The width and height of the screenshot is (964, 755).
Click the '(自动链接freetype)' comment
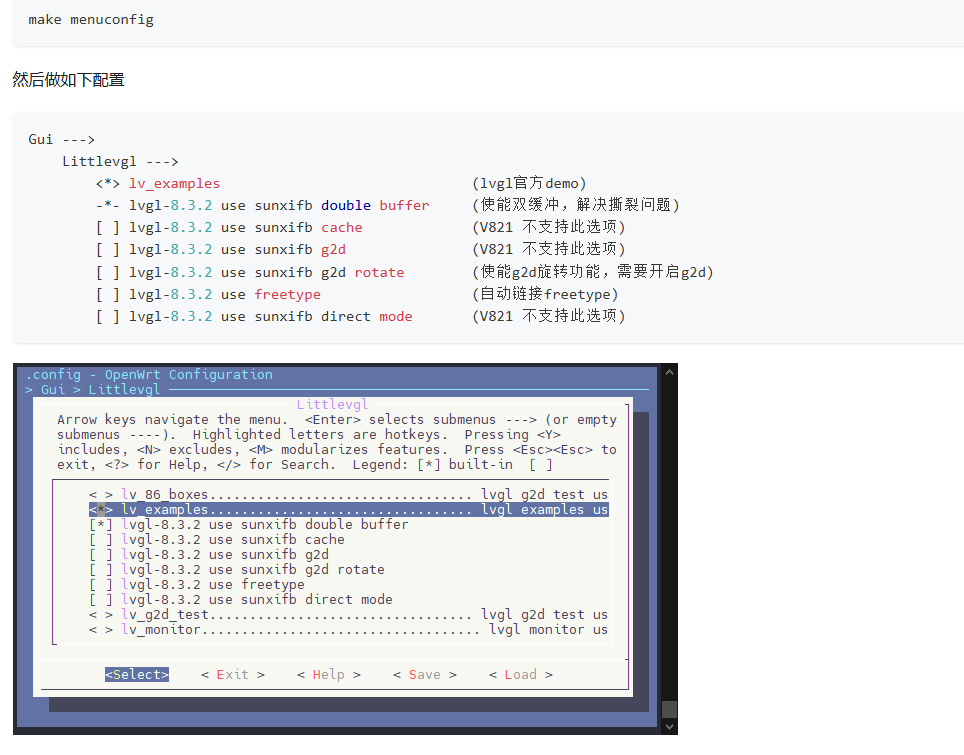[x=545, y=294]
